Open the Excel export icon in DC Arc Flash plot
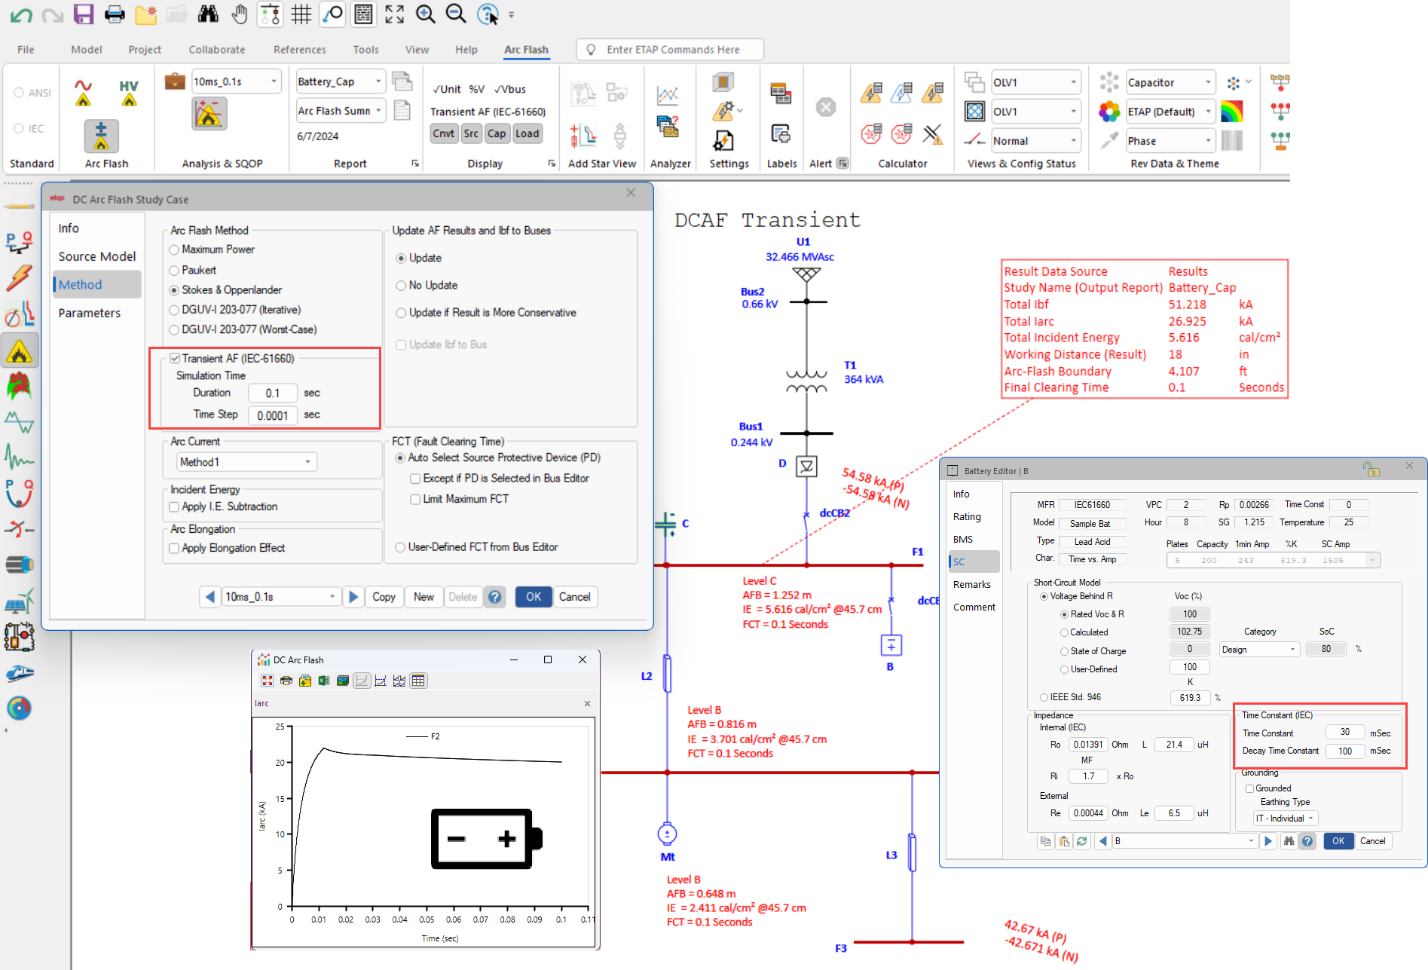The image size is (1428, 970). (325, 680)
